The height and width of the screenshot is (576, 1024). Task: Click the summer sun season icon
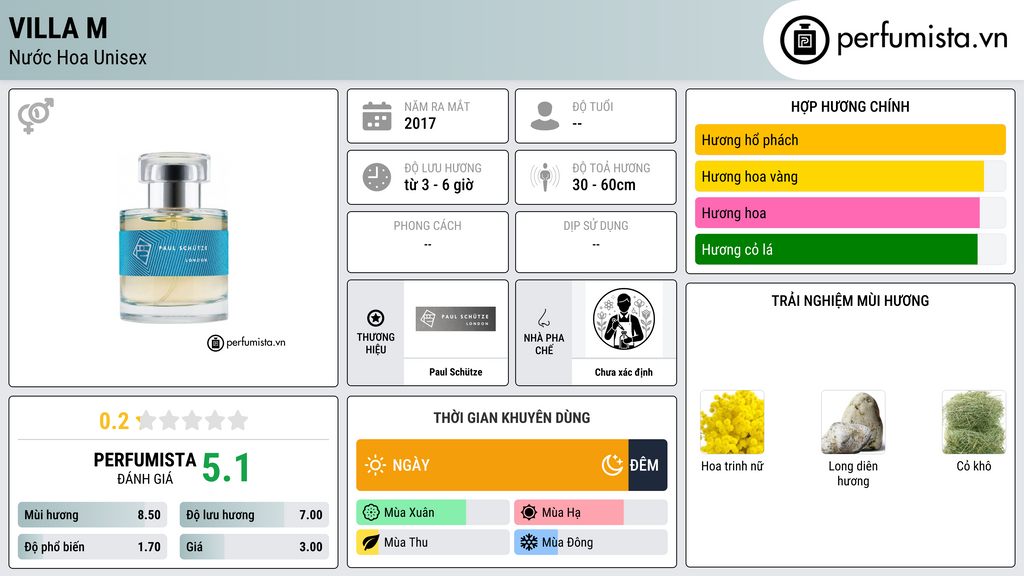point(529,513)
